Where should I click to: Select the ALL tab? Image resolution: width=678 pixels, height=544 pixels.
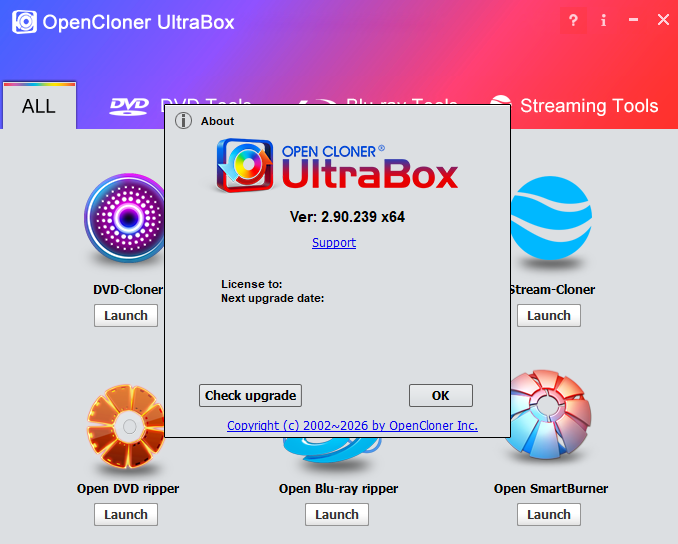[x=39, y=106]
